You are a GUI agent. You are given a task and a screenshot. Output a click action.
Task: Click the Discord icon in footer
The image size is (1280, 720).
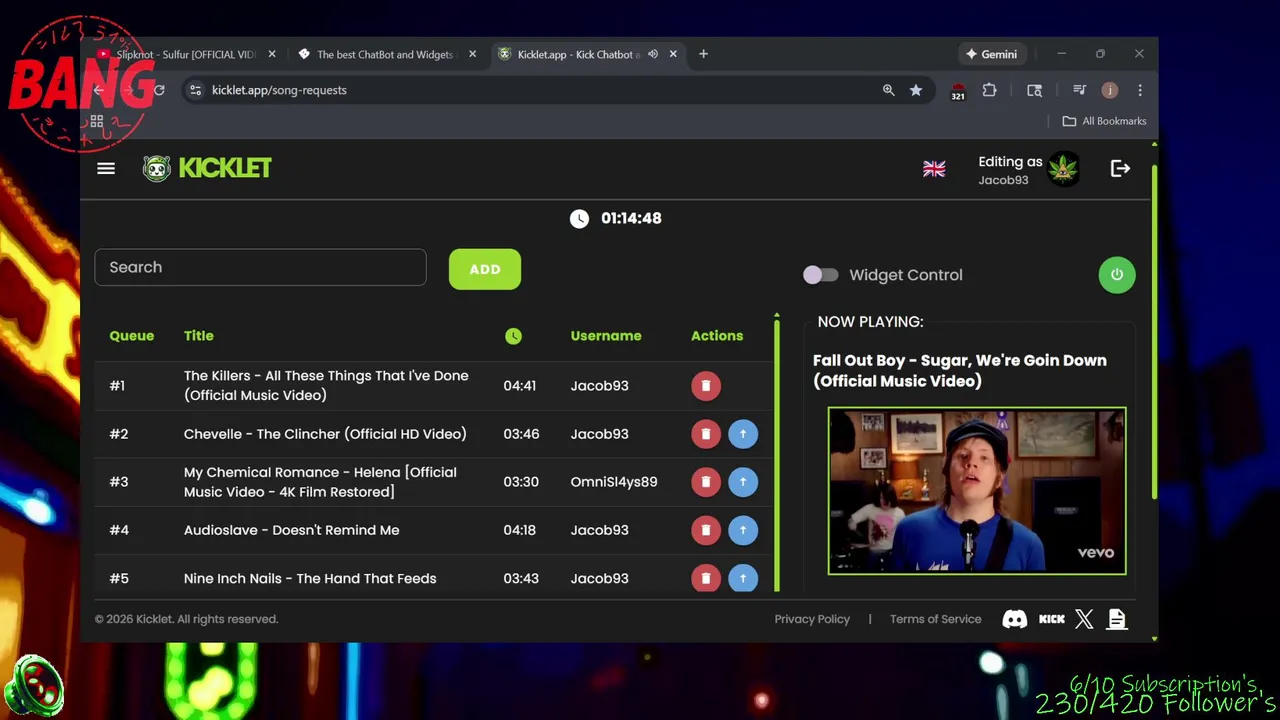(x=1015, y=619)
